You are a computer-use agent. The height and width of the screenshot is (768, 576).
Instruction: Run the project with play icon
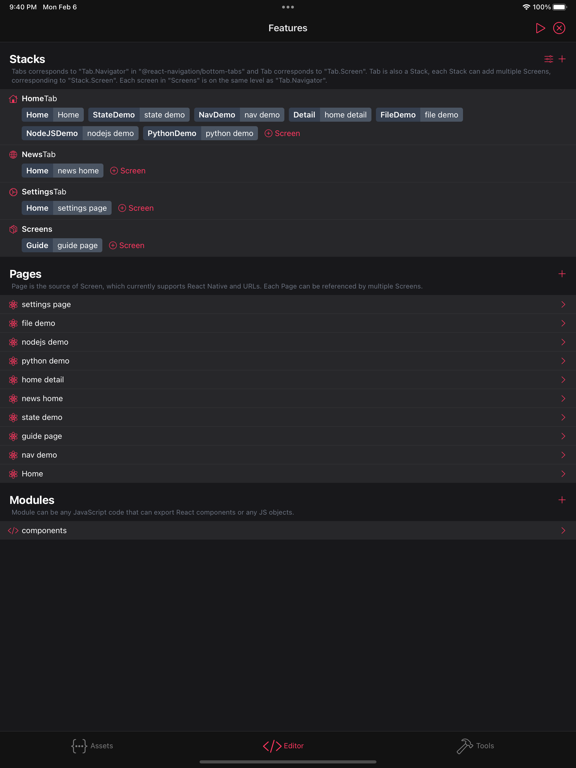click(x=540, y=28)
